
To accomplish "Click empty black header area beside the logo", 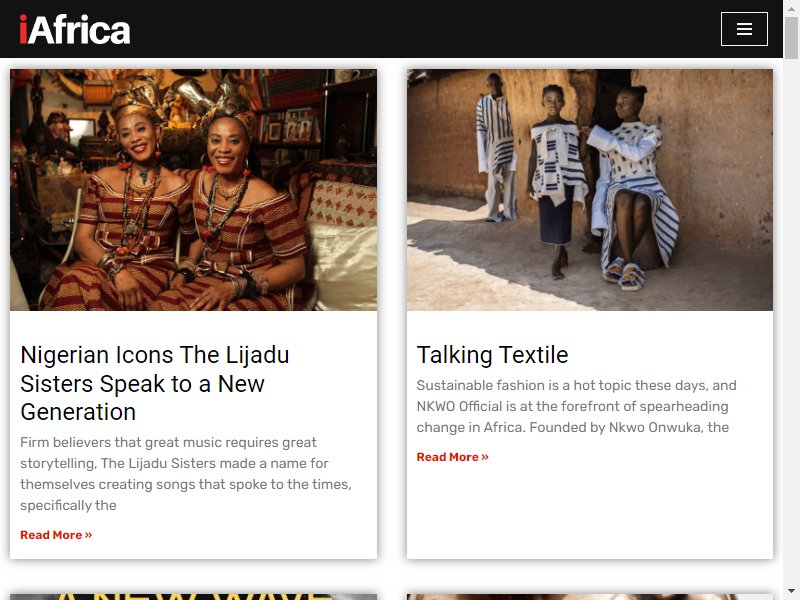I will point(423,29).
